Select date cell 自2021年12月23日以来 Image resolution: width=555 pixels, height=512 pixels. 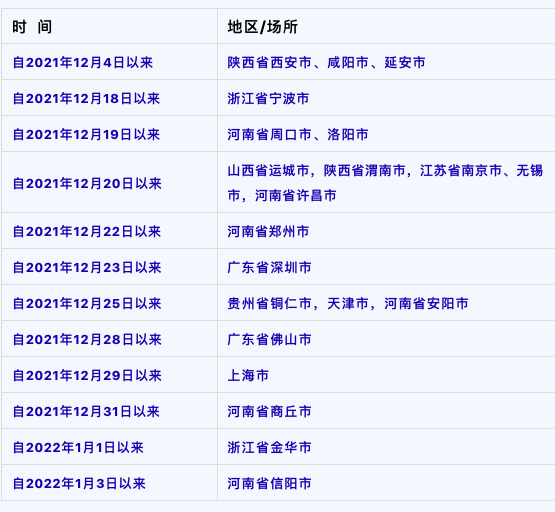pos(87,267)
